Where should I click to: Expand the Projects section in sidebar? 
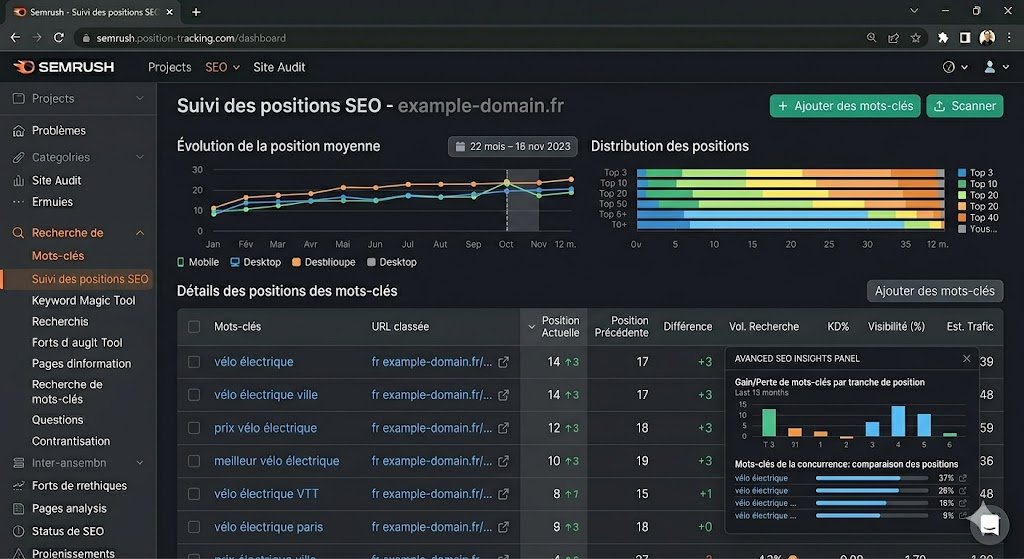coord(140,99)
